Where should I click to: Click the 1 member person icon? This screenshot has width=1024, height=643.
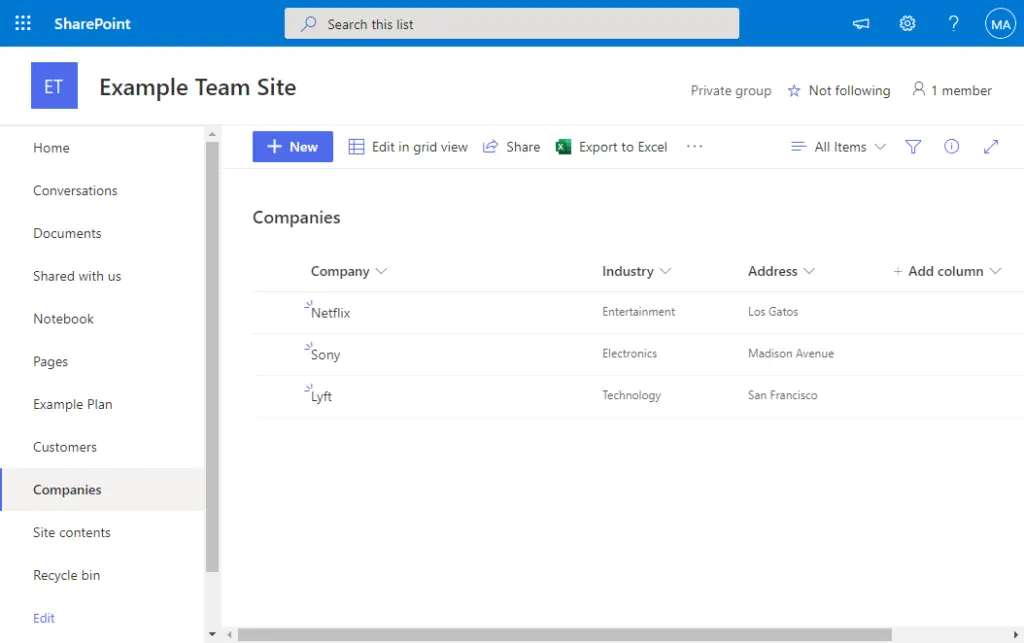pos(918,89)
